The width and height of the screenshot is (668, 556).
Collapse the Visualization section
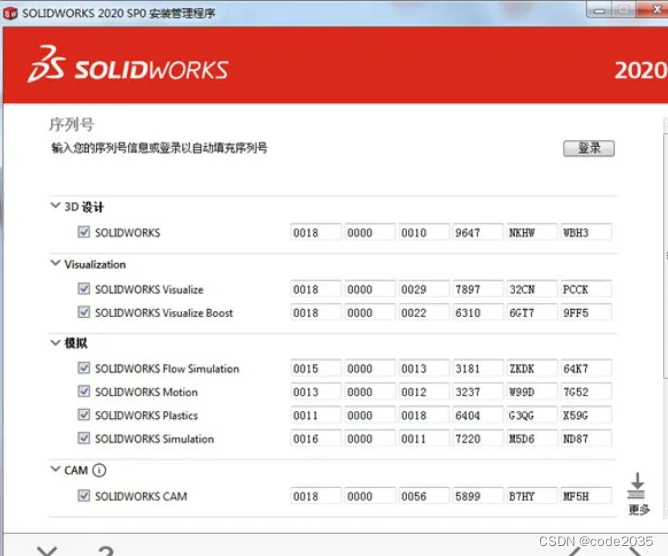click(x=55, y=263)
